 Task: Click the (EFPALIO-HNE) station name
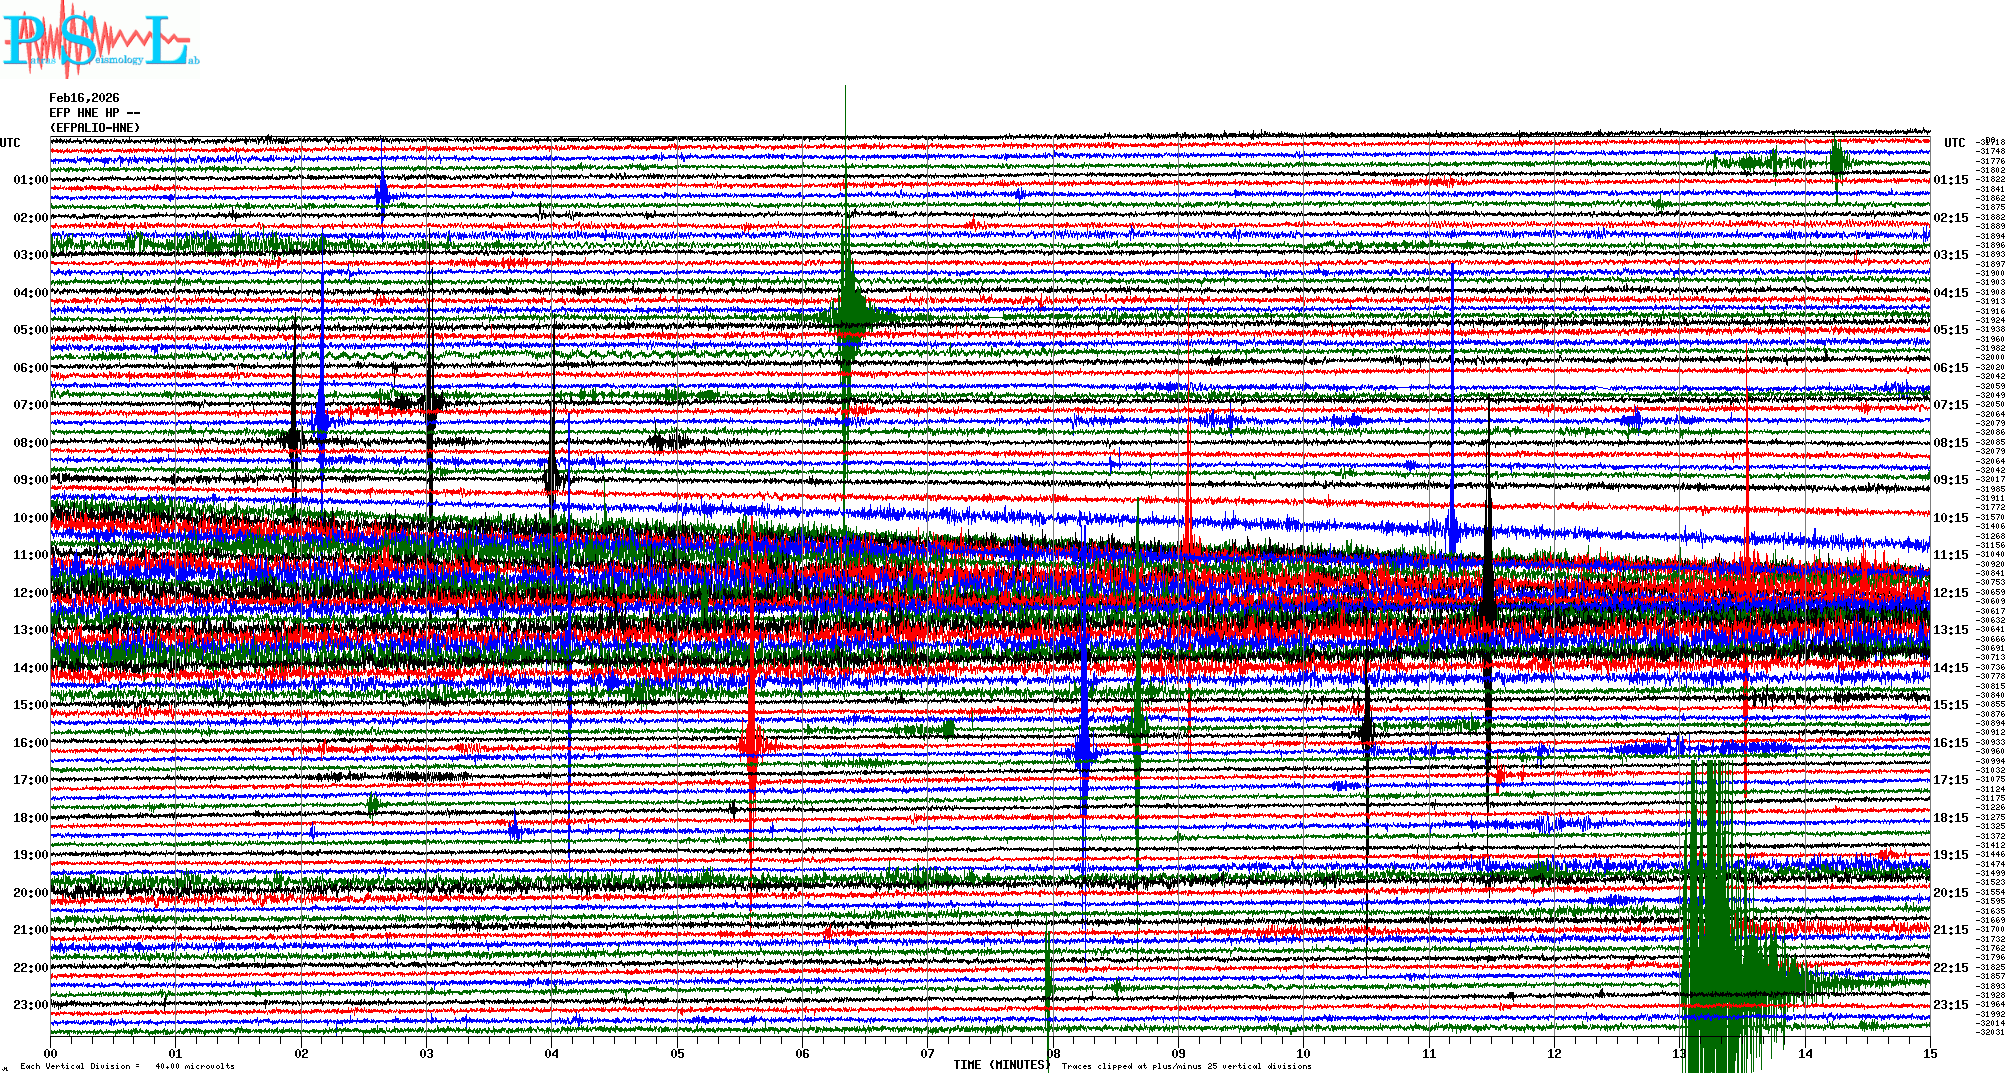[95, 128]
